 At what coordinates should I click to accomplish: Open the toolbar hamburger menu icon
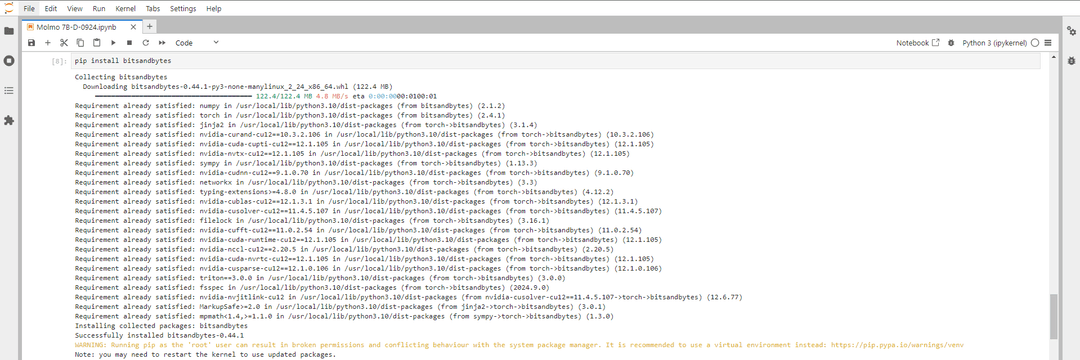1048,43
